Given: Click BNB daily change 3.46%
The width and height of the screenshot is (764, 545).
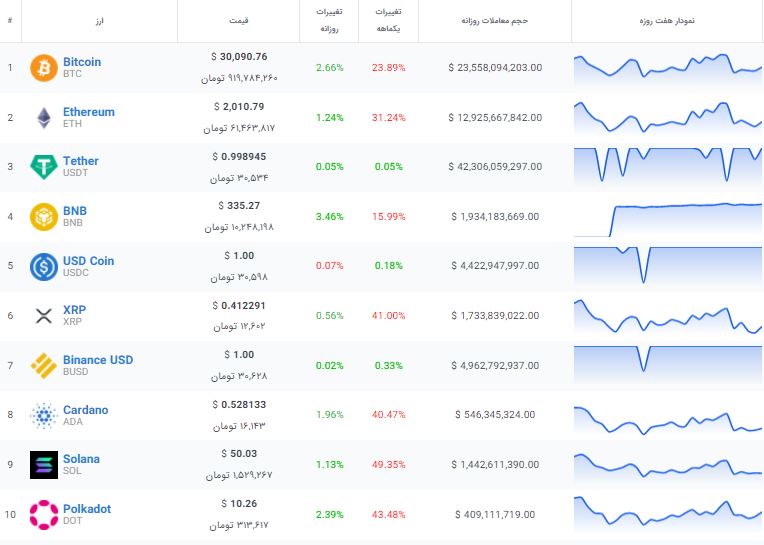Looking at the screenshot, I should pyautogui.click(x=329, y=217).
